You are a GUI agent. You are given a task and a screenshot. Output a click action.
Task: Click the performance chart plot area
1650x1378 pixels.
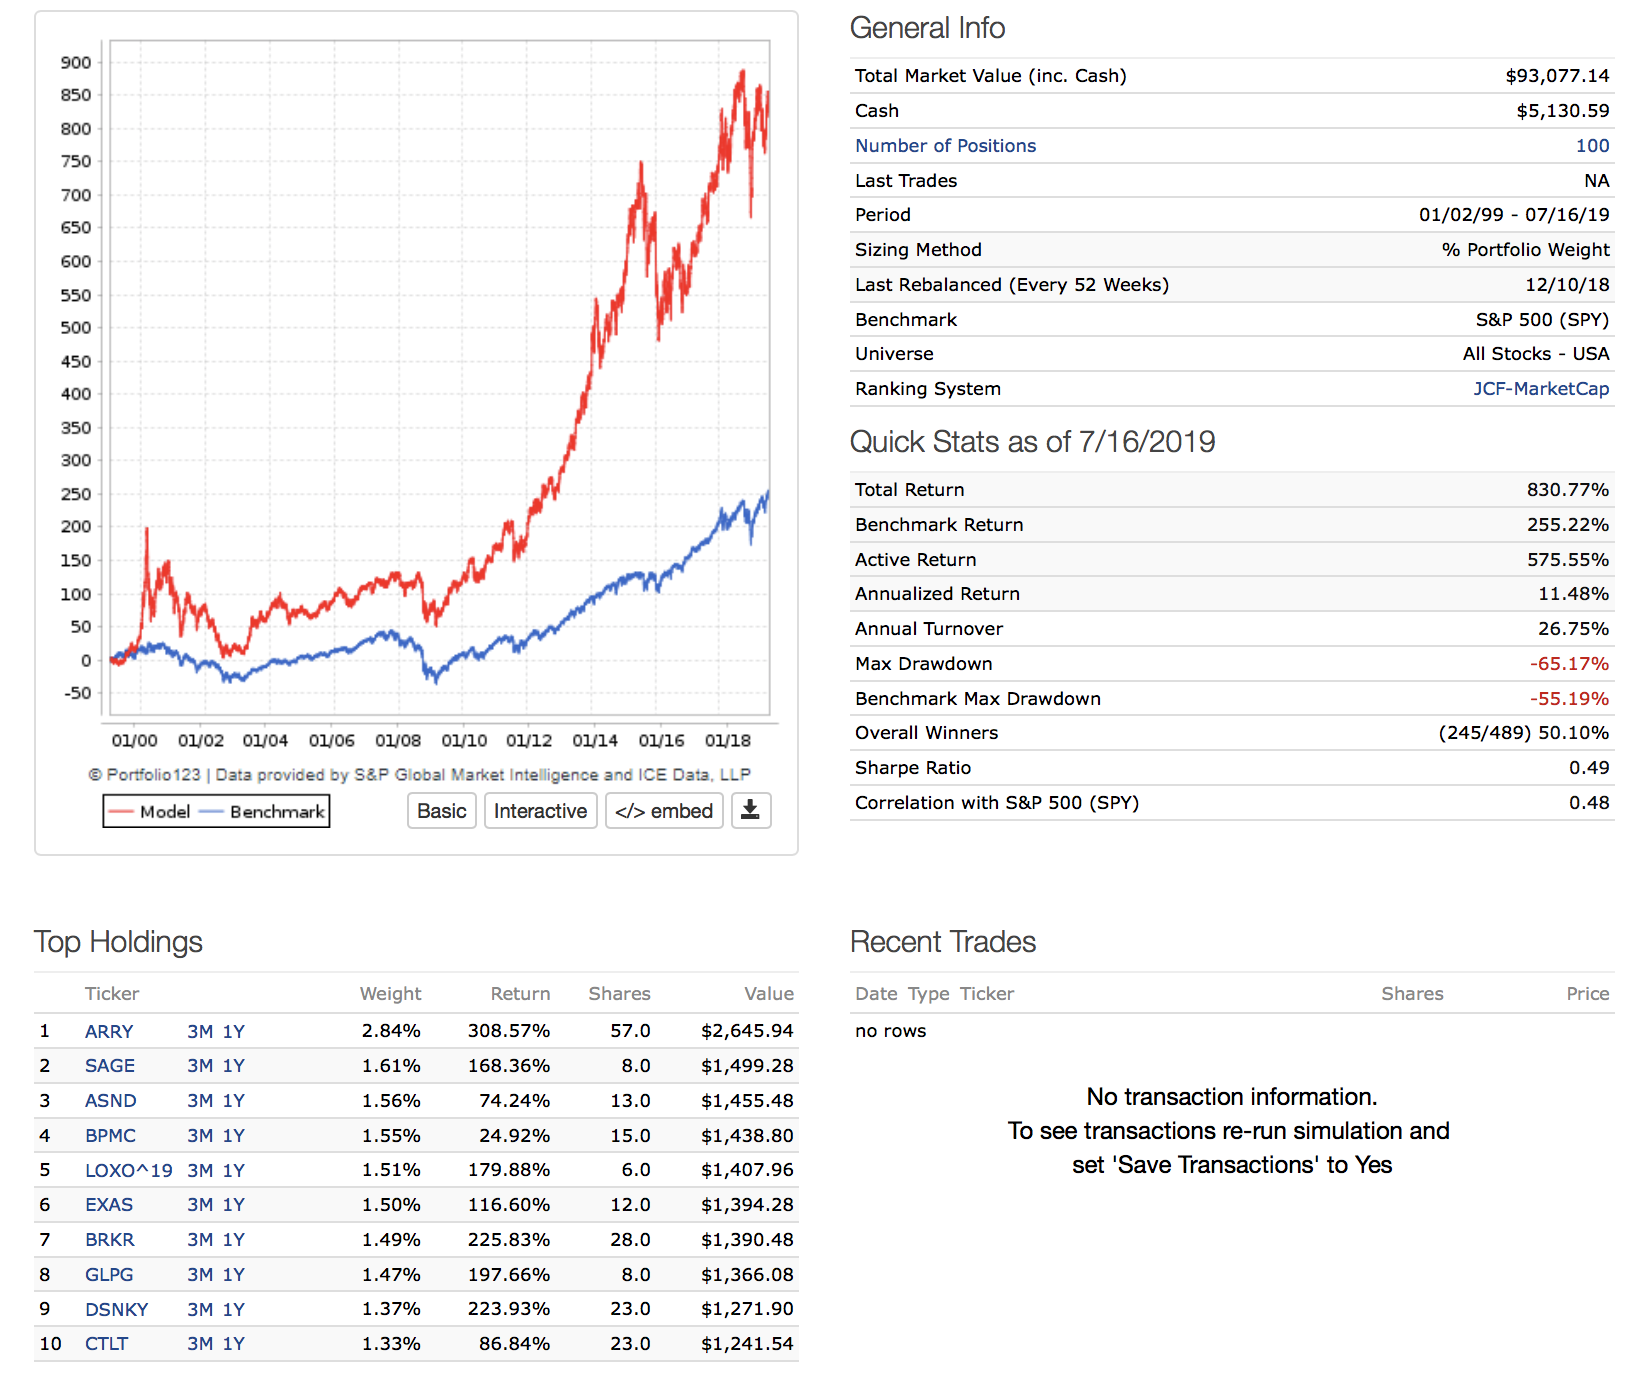pos(440,378)
